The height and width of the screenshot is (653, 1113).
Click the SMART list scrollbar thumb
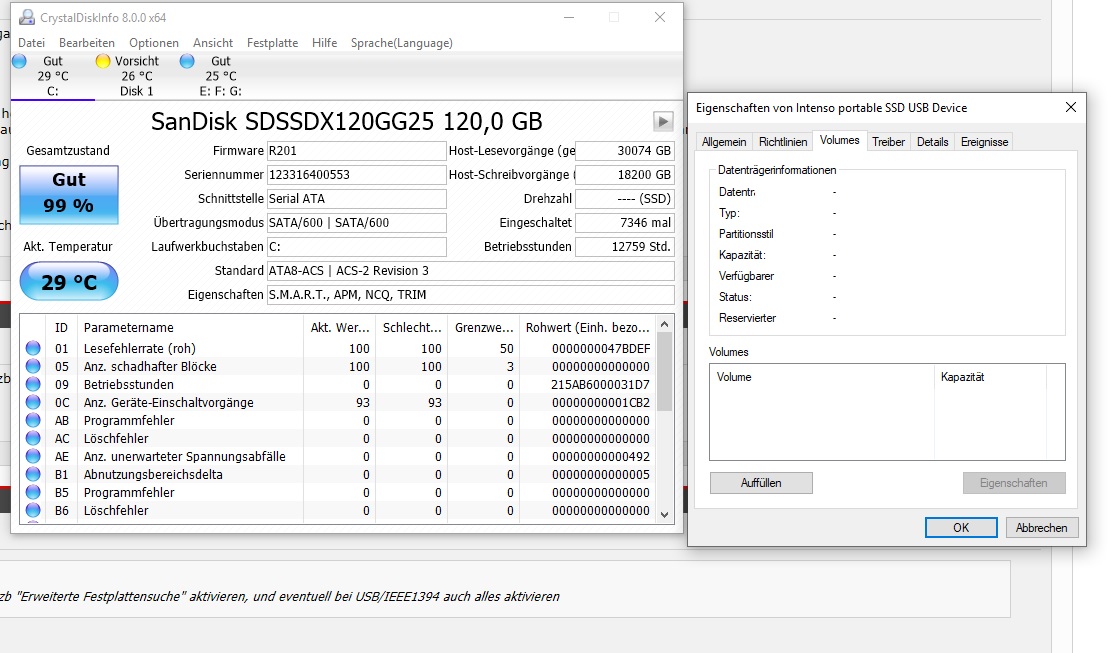point(664,372)
